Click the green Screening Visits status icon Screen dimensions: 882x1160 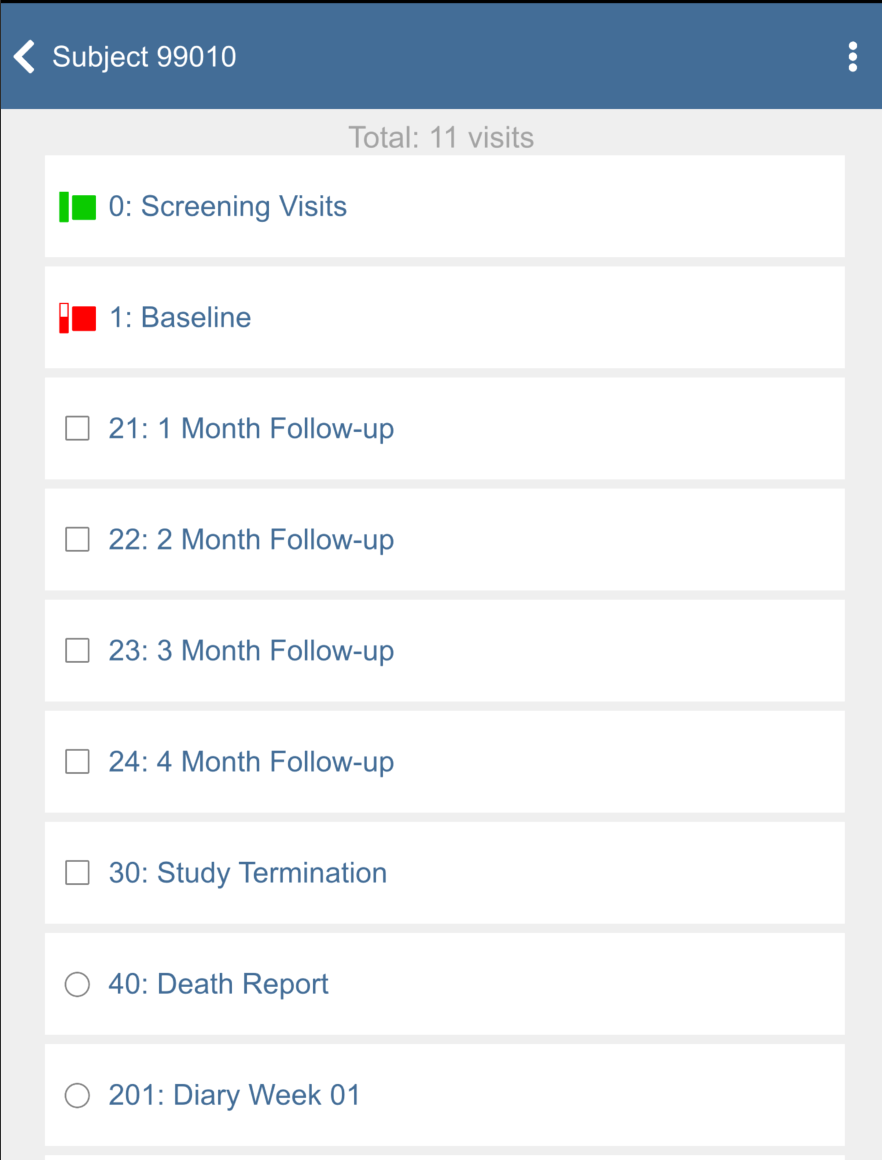click(x=78, y=207)
